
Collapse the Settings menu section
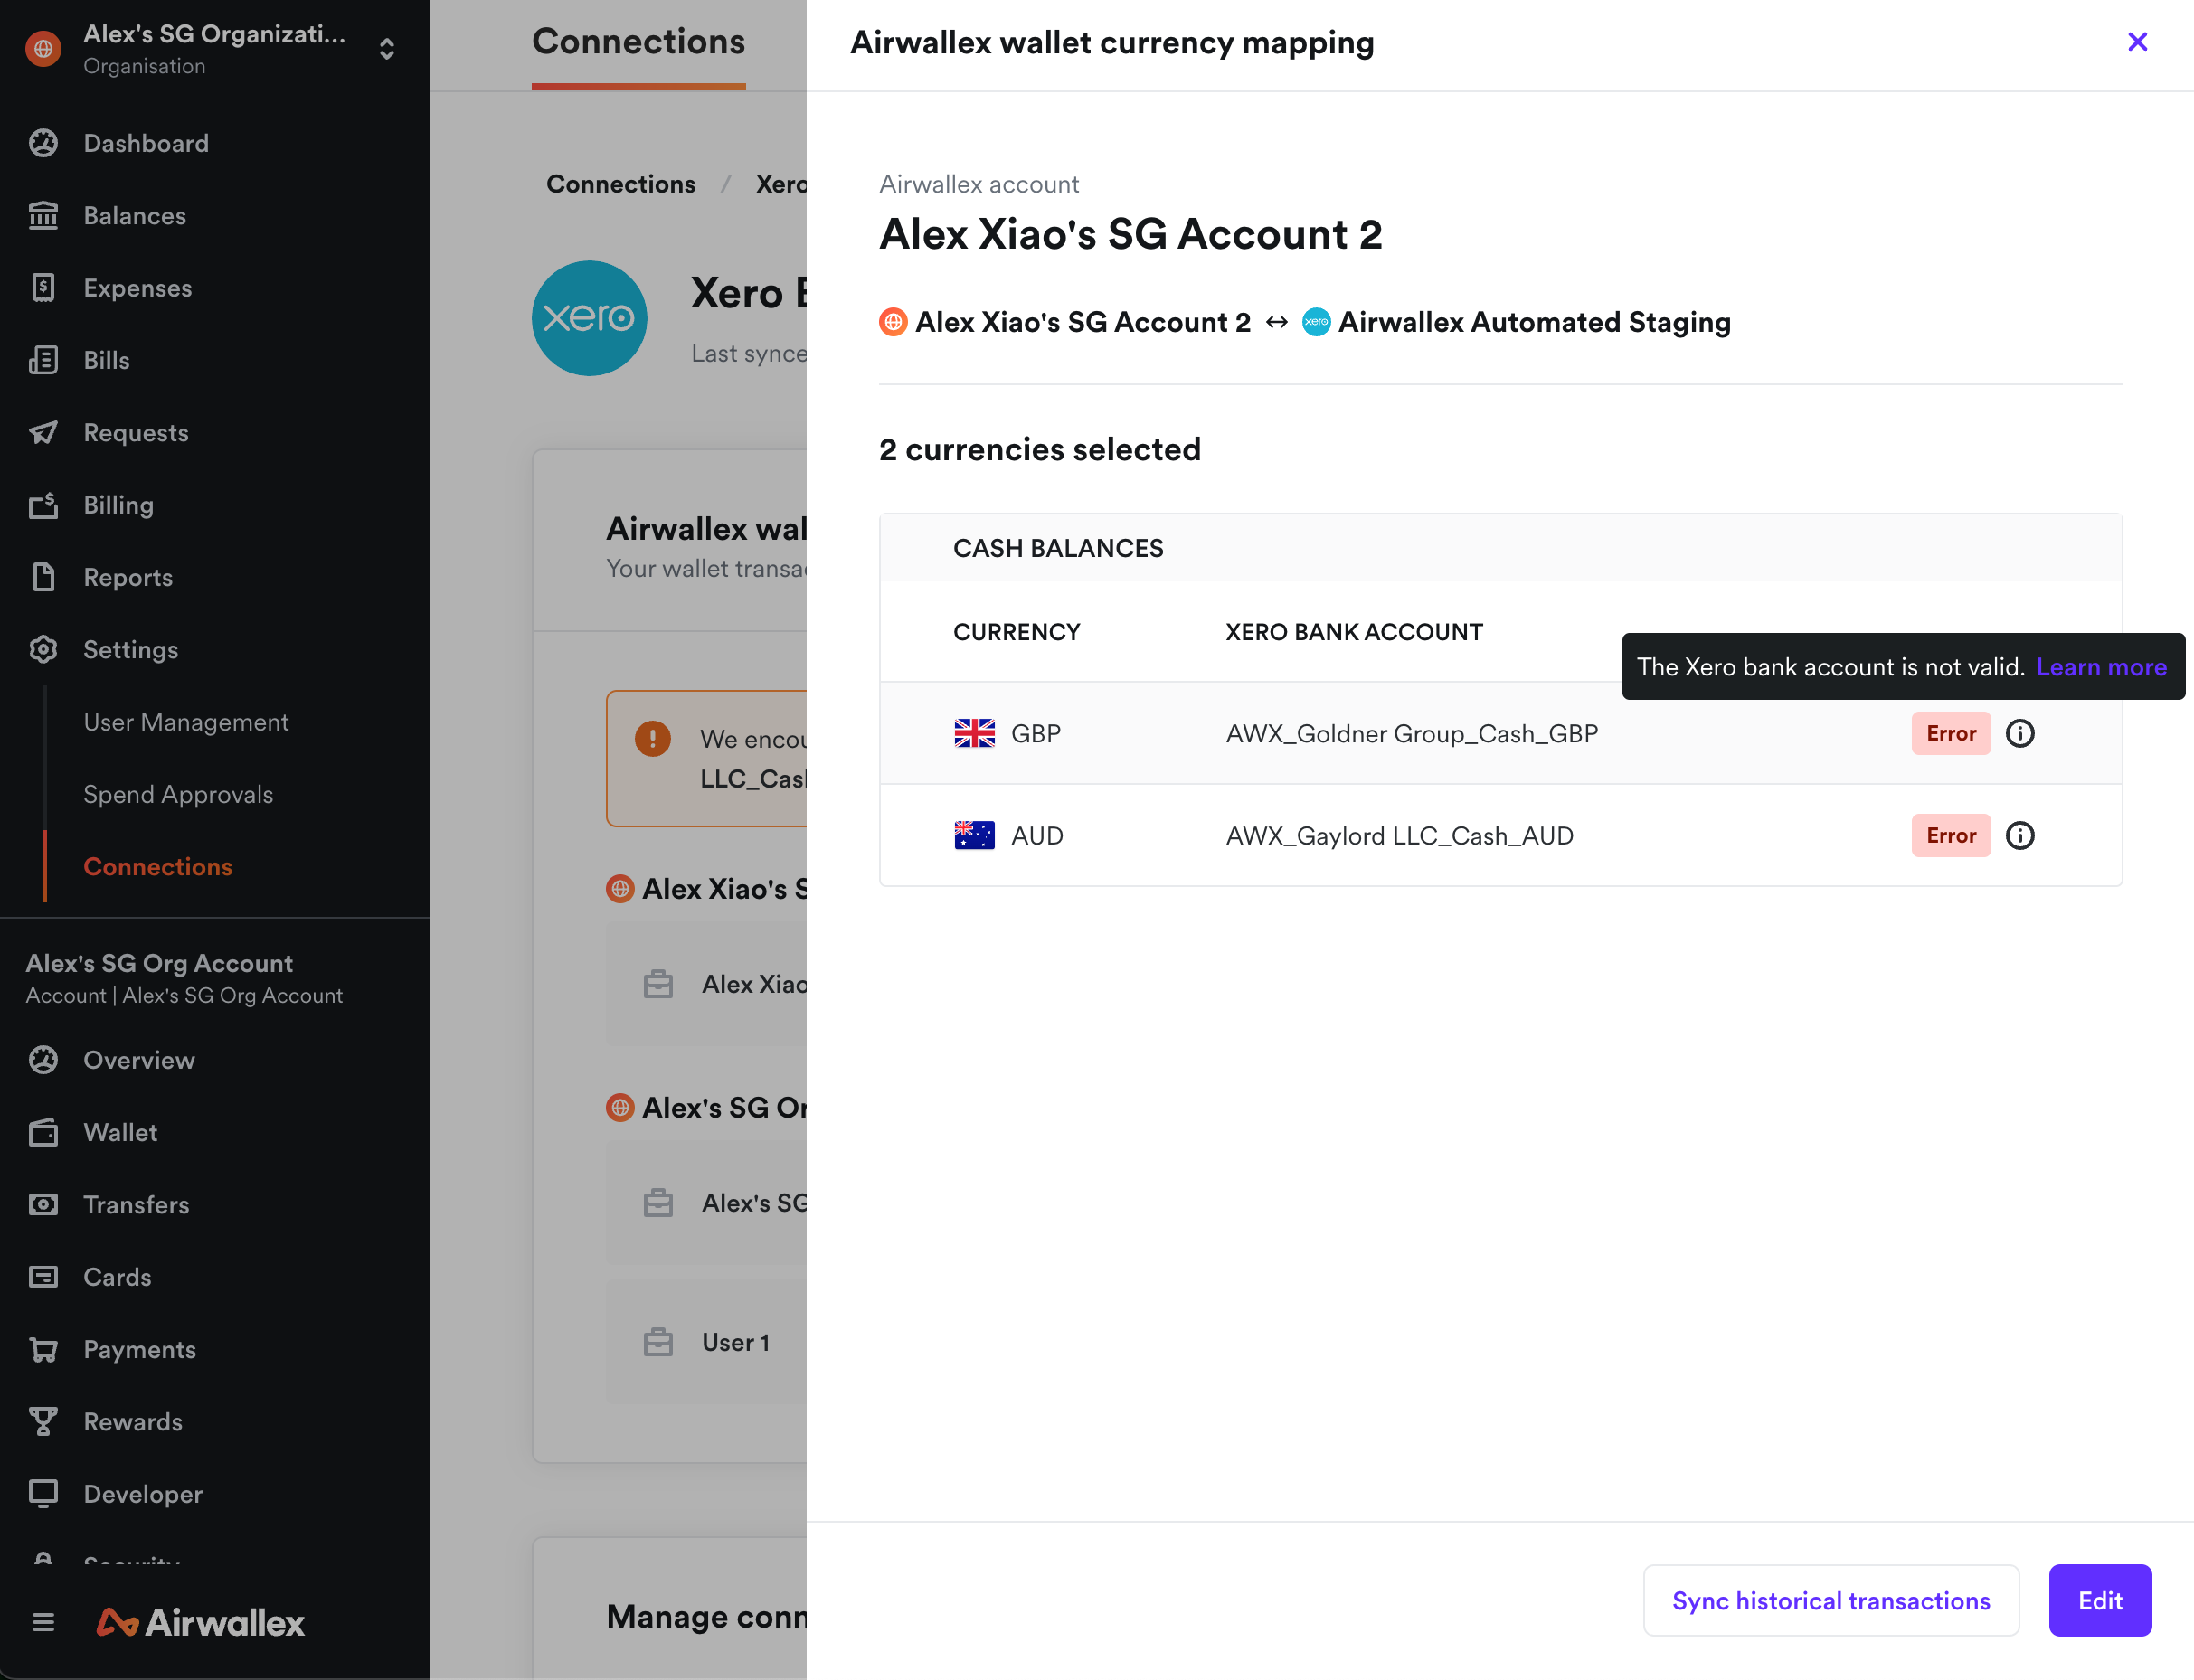coord(130,649)
